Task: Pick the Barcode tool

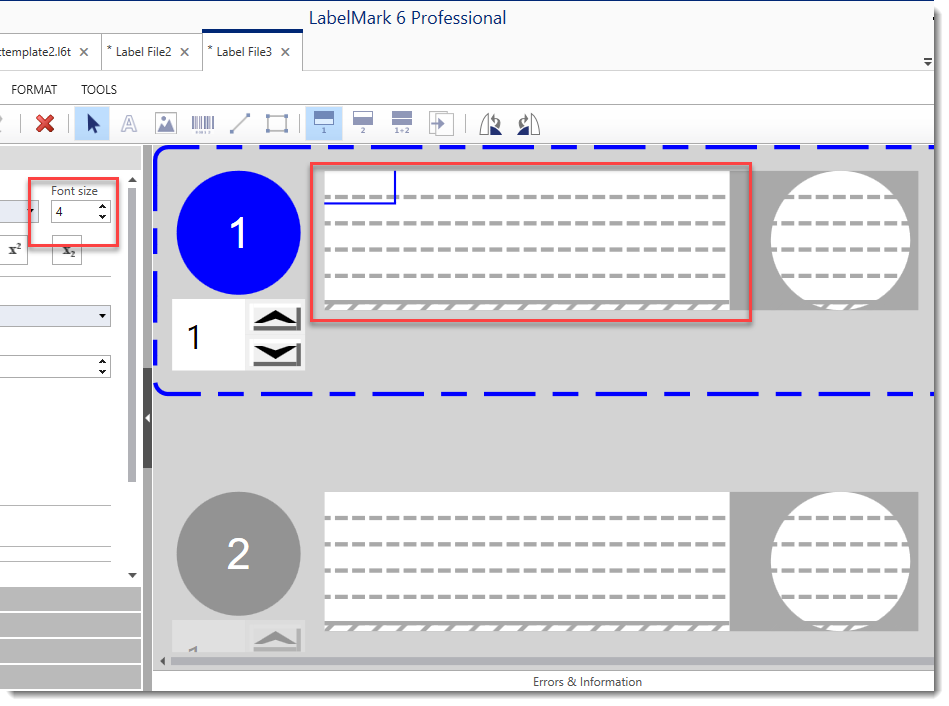Action: (202, 123)
